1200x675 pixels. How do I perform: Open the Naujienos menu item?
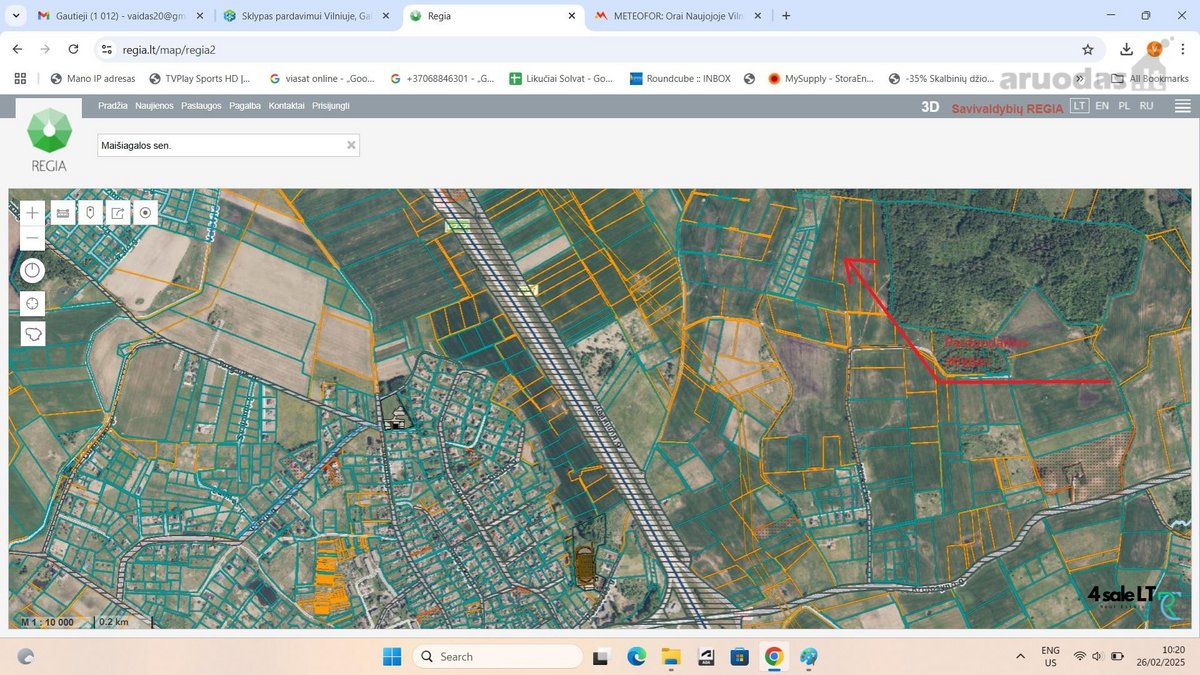coord(154,106)
